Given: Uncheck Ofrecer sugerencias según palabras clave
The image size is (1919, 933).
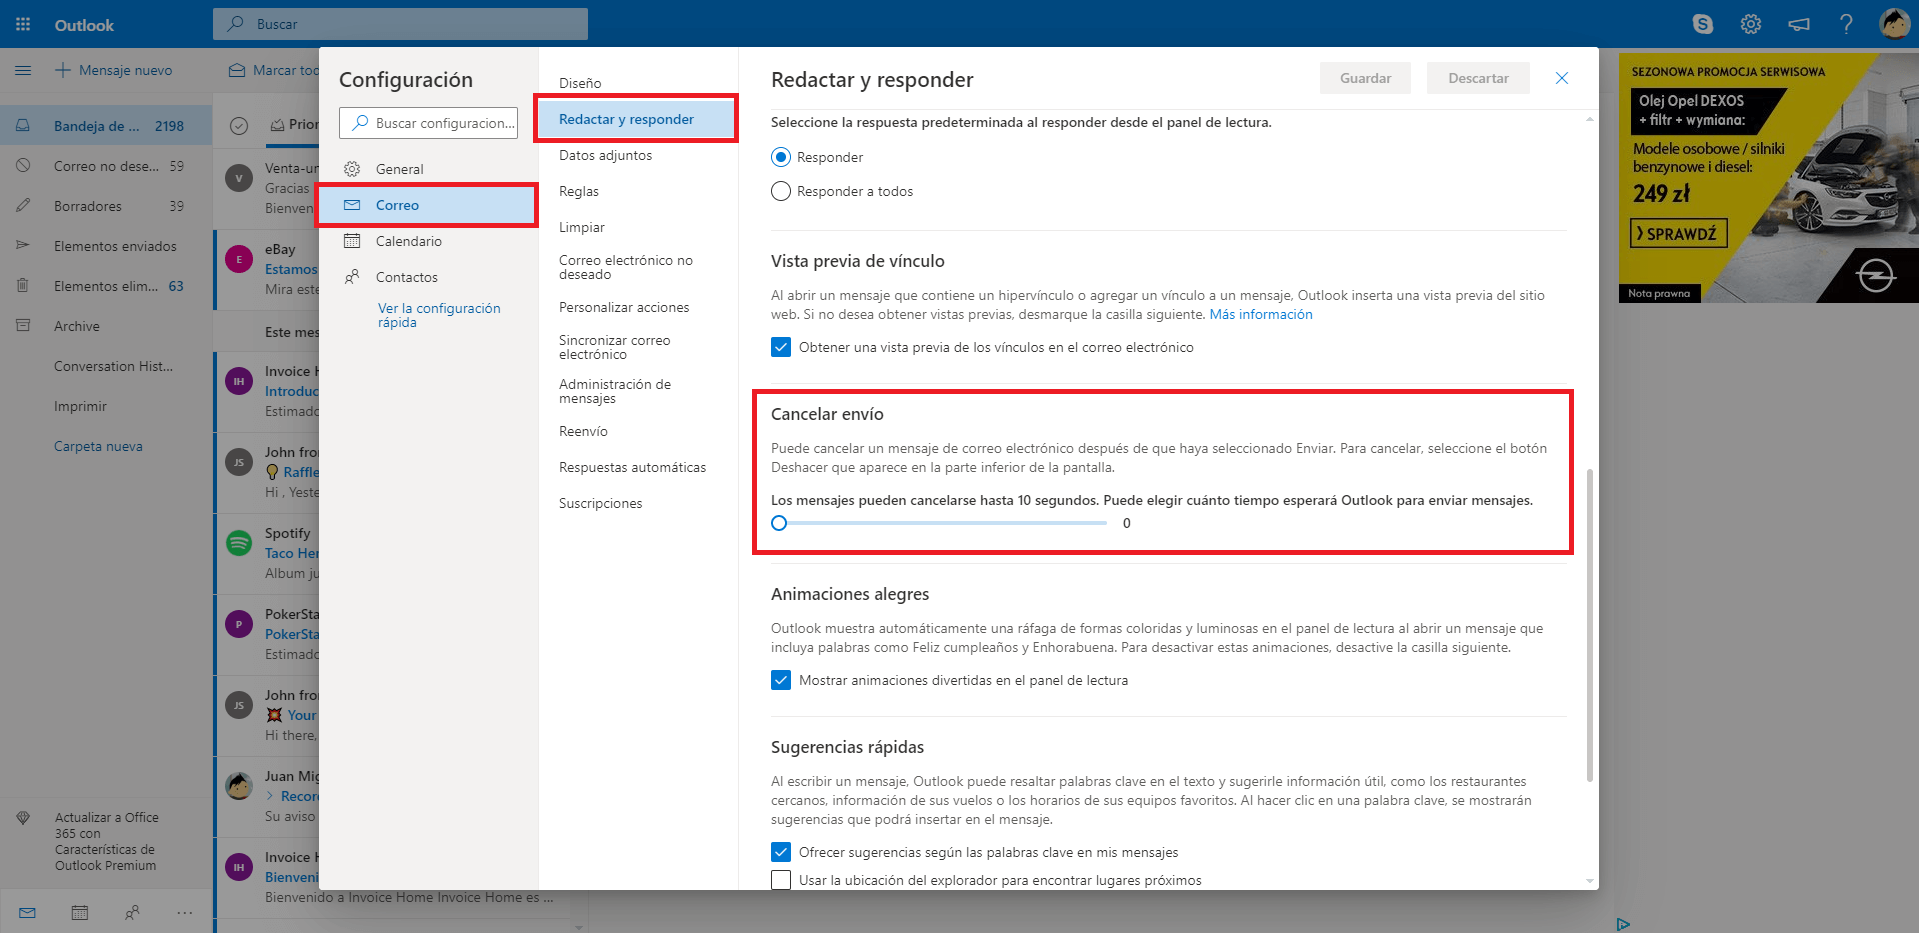Looking at the screenshot, I should point(781,852).
